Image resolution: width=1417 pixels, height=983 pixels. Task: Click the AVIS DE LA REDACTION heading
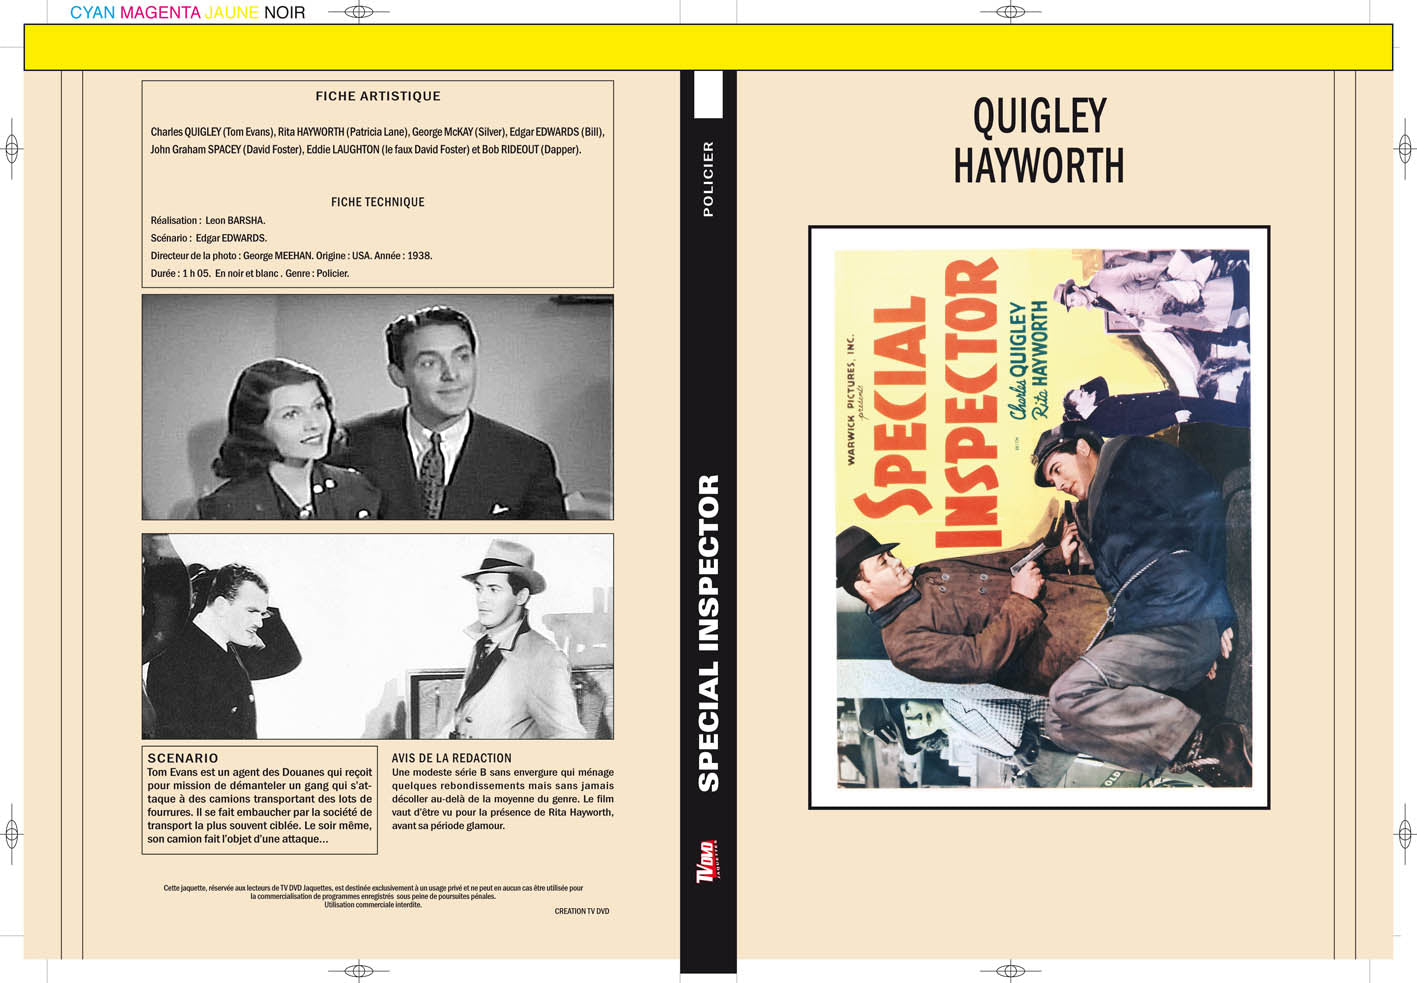click(451, 758)
